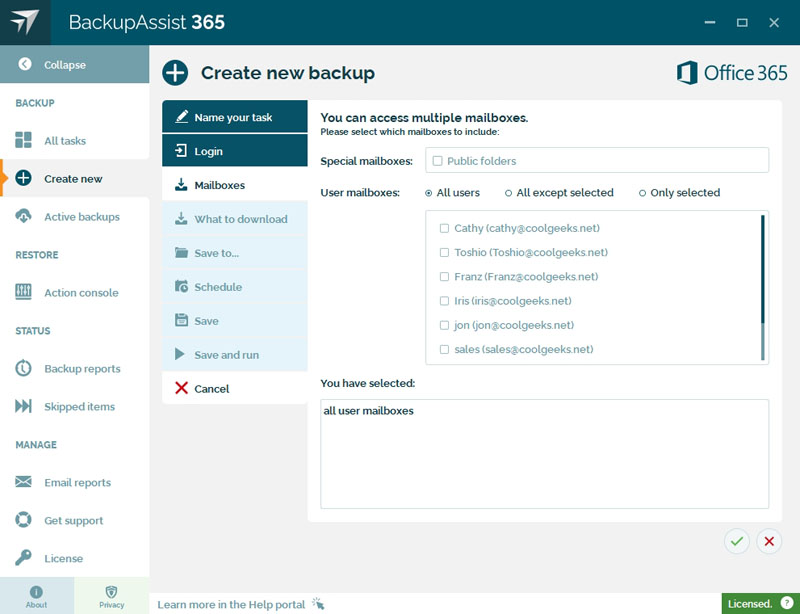Click the Login door icon
800x614 pixels.
181,151
